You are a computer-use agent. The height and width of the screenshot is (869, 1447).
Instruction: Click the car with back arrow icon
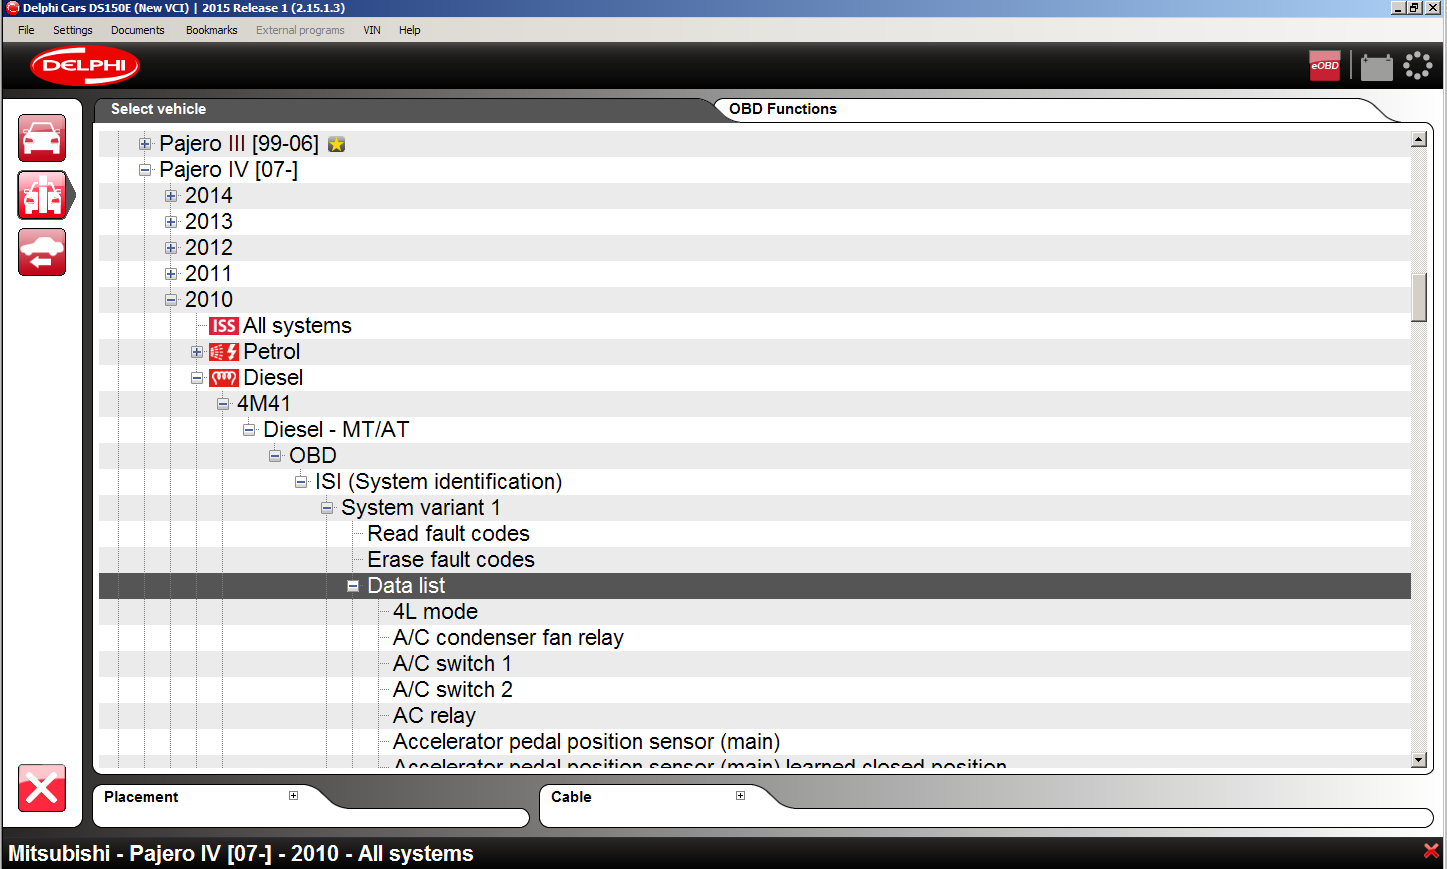pyautogui.click(x=42, y=252)
